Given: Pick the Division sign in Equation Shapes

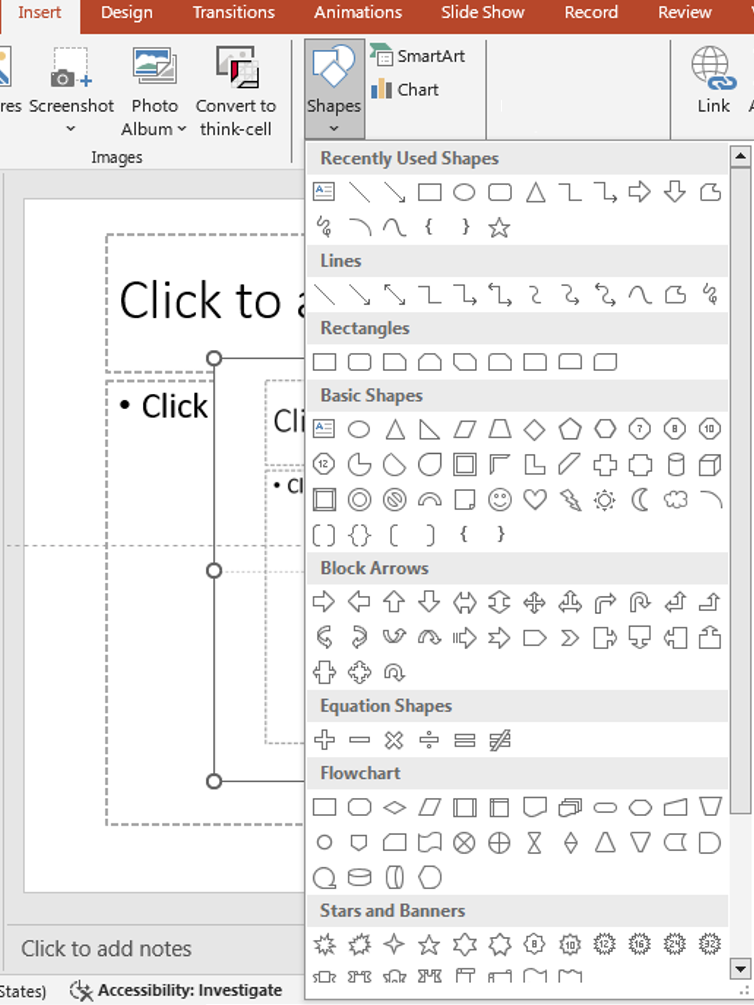Looking at the screenshot, I should (x=429, y=740).
